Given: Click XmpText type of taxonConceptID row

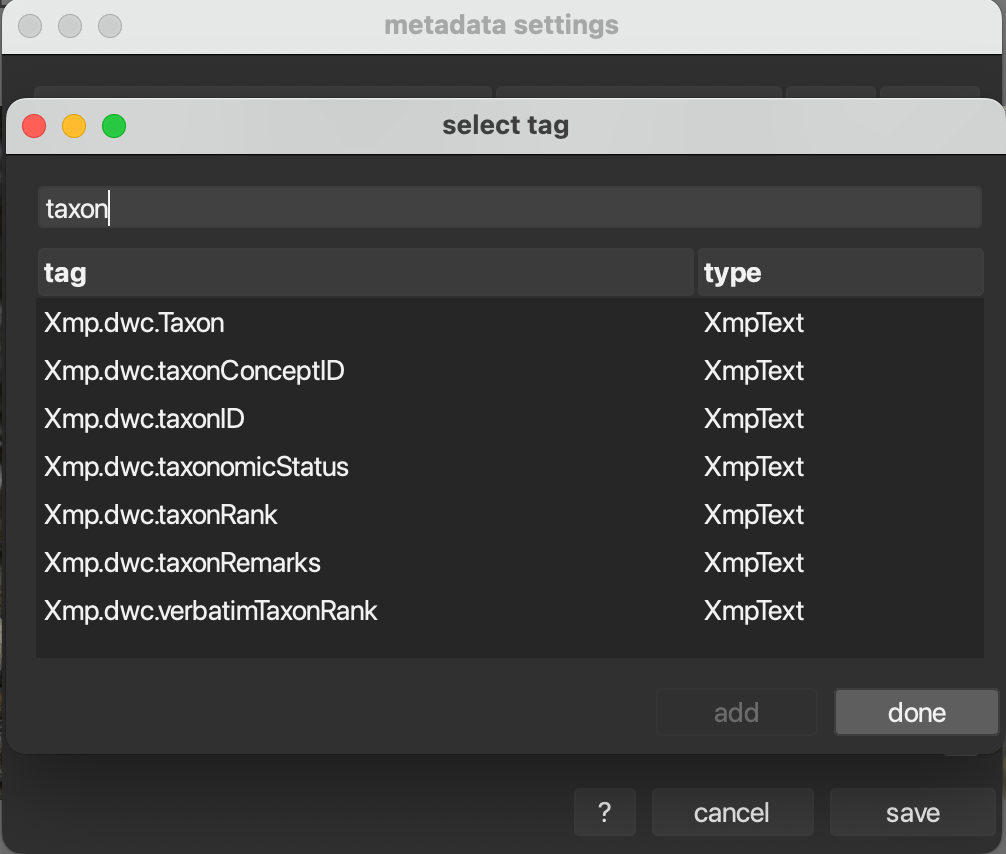Looking at the screenshot, I should 754,371.
